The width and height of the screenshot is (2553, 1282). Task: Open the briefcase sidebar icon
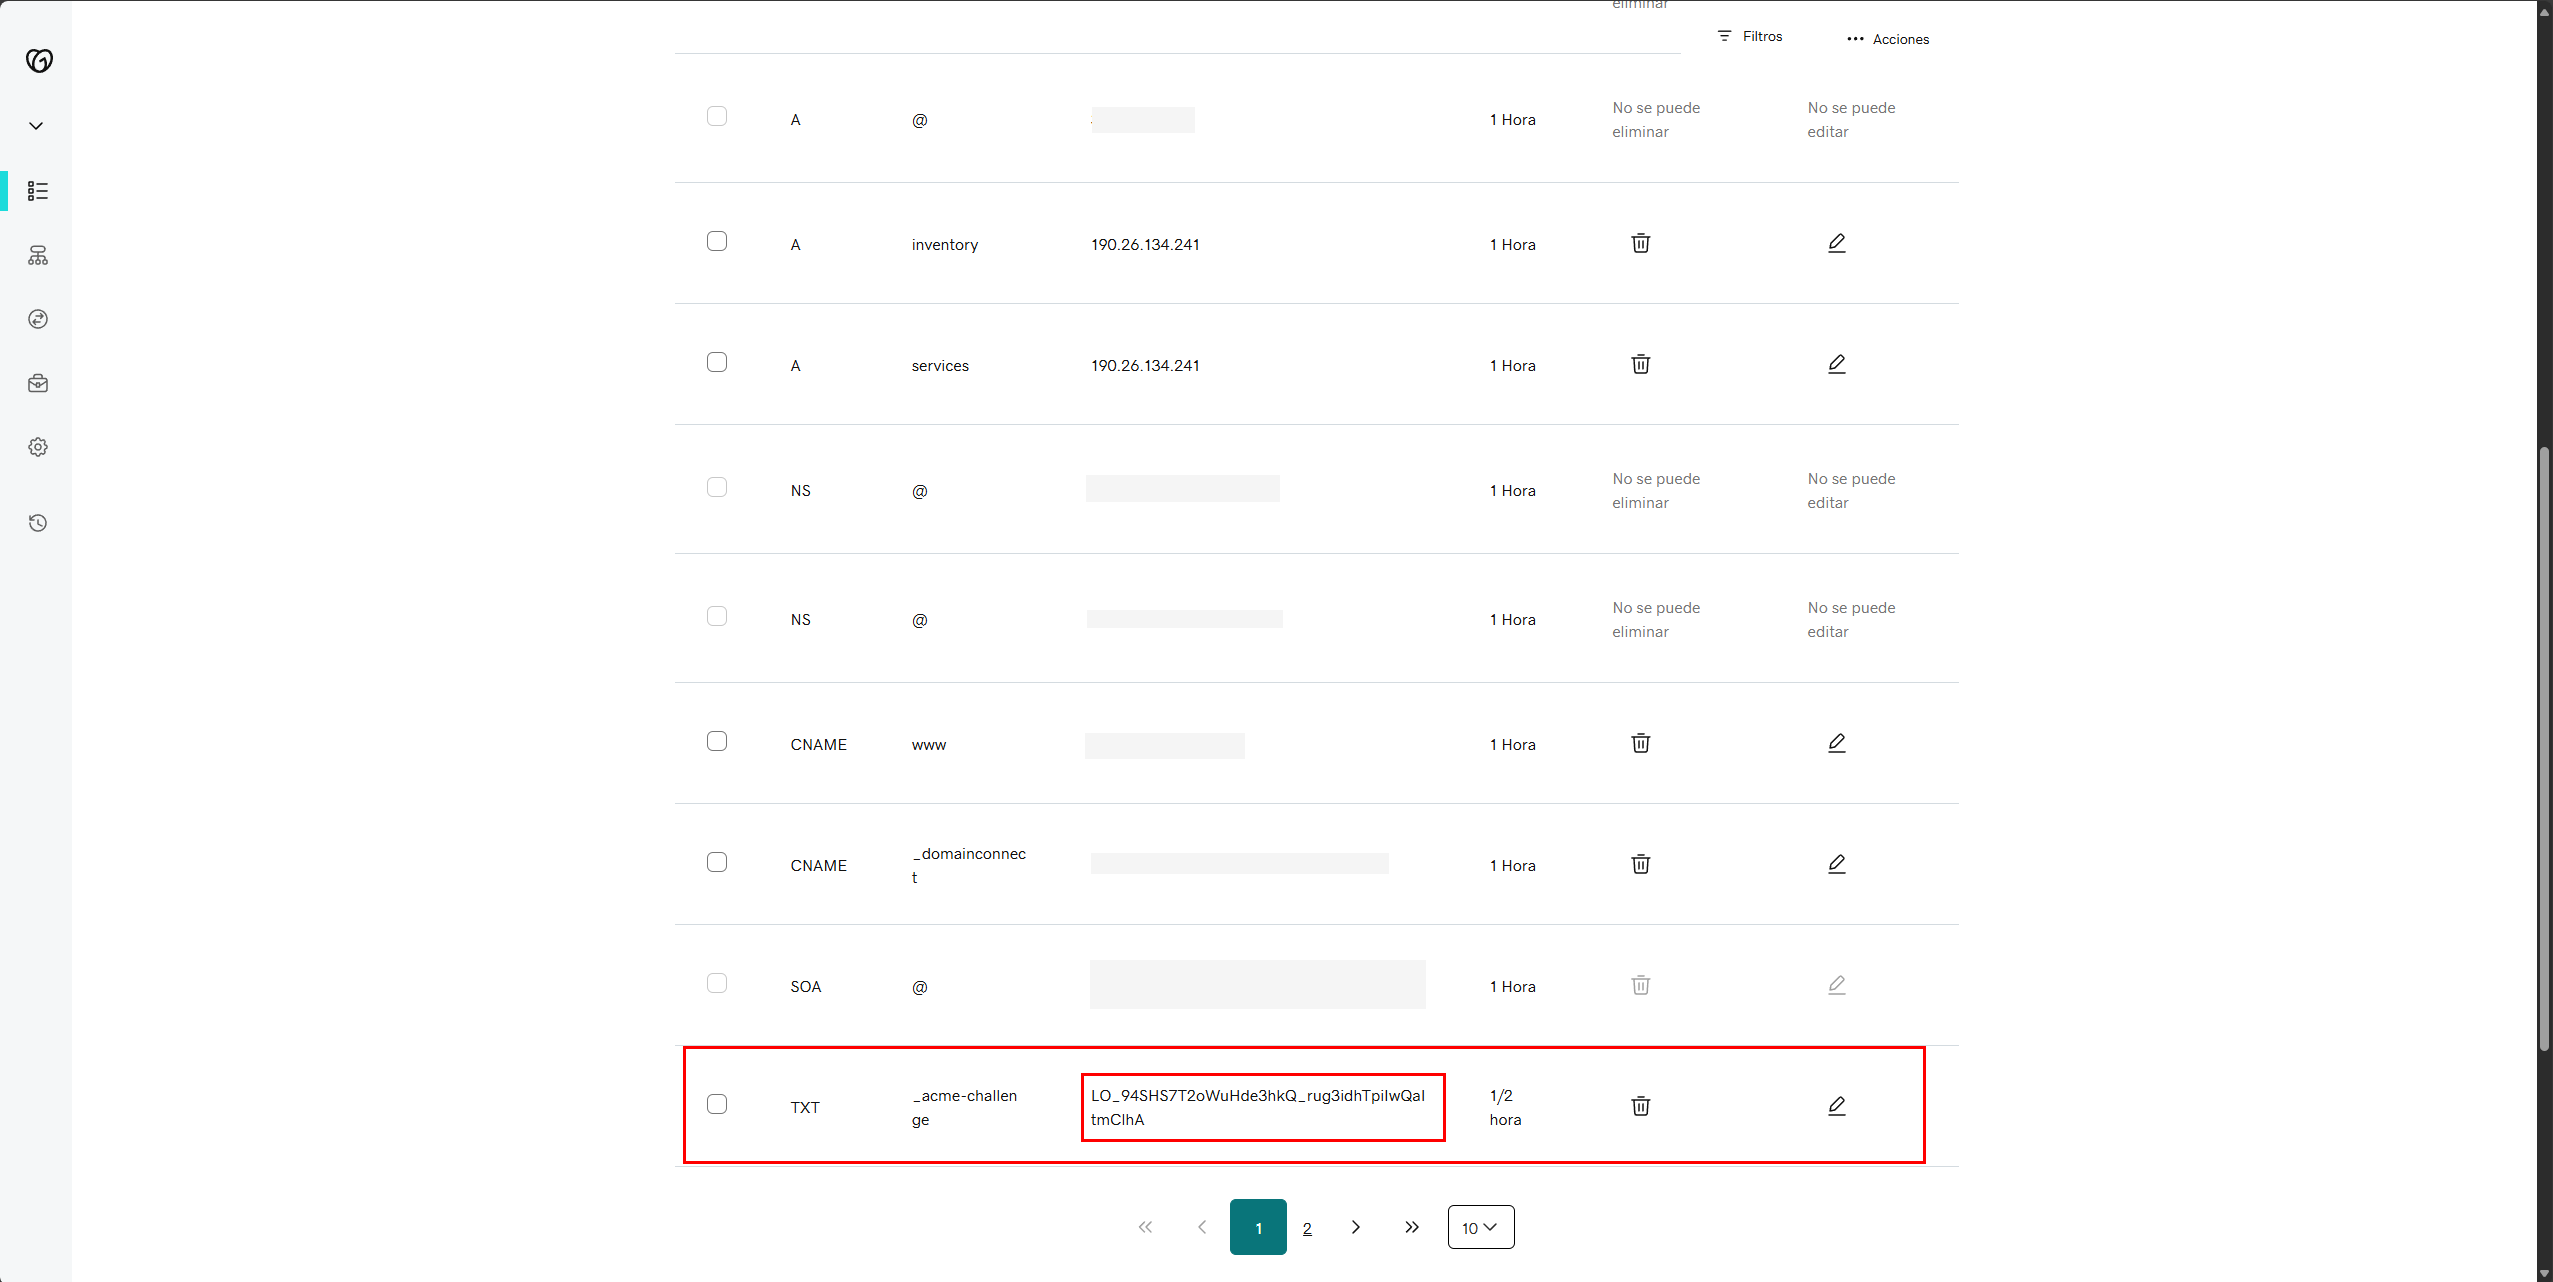point(38,383)
